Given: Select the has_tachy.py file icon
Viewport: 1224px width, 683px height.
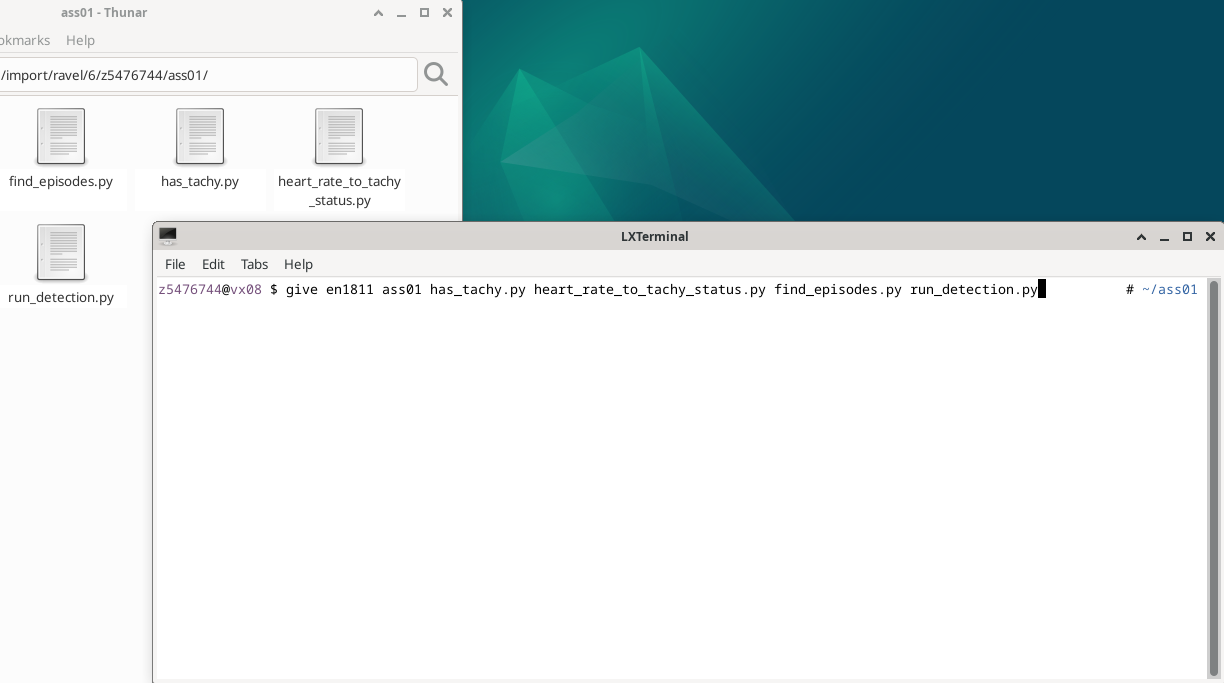Looking at the screenshot, I should (x=200, y=136).
